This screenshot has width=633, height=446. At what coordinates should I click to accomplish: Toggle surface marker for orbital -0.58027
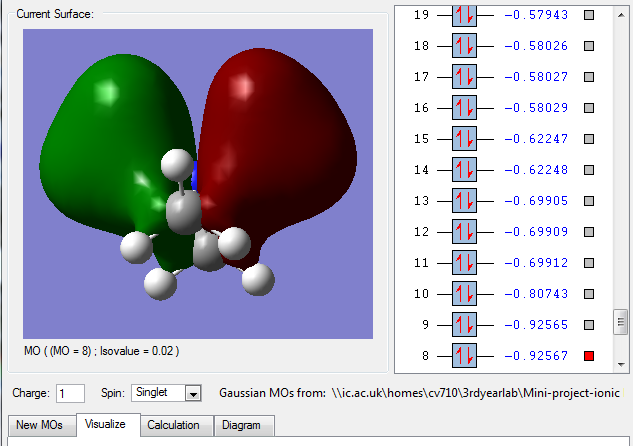pos(589,77)
